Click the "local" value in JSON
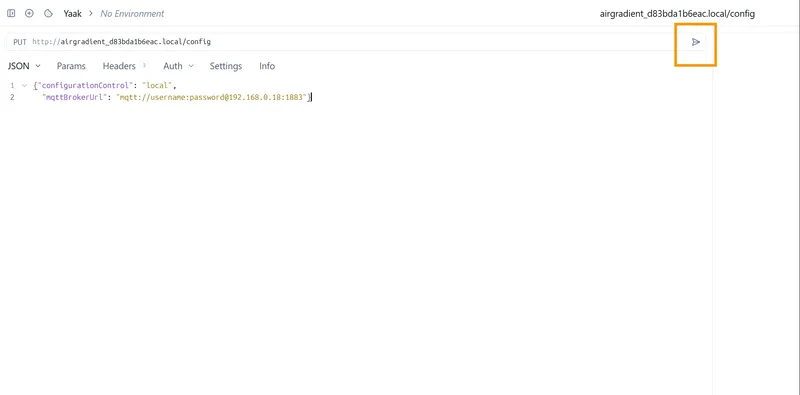This screenshot has width=800, height=395. [x=157, y=85]
